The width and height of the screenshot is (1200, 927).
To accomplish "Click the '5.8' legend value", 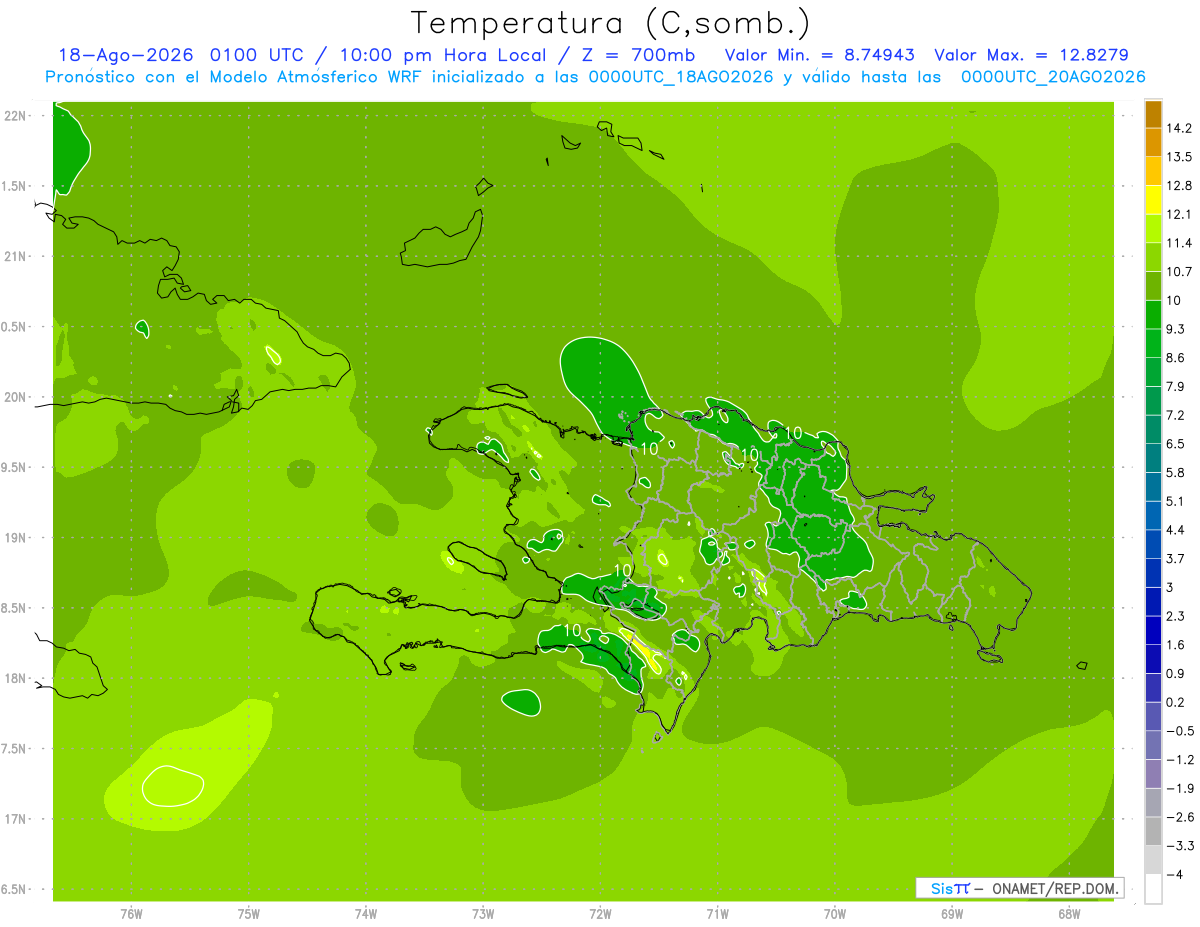I will (1175, 473).
